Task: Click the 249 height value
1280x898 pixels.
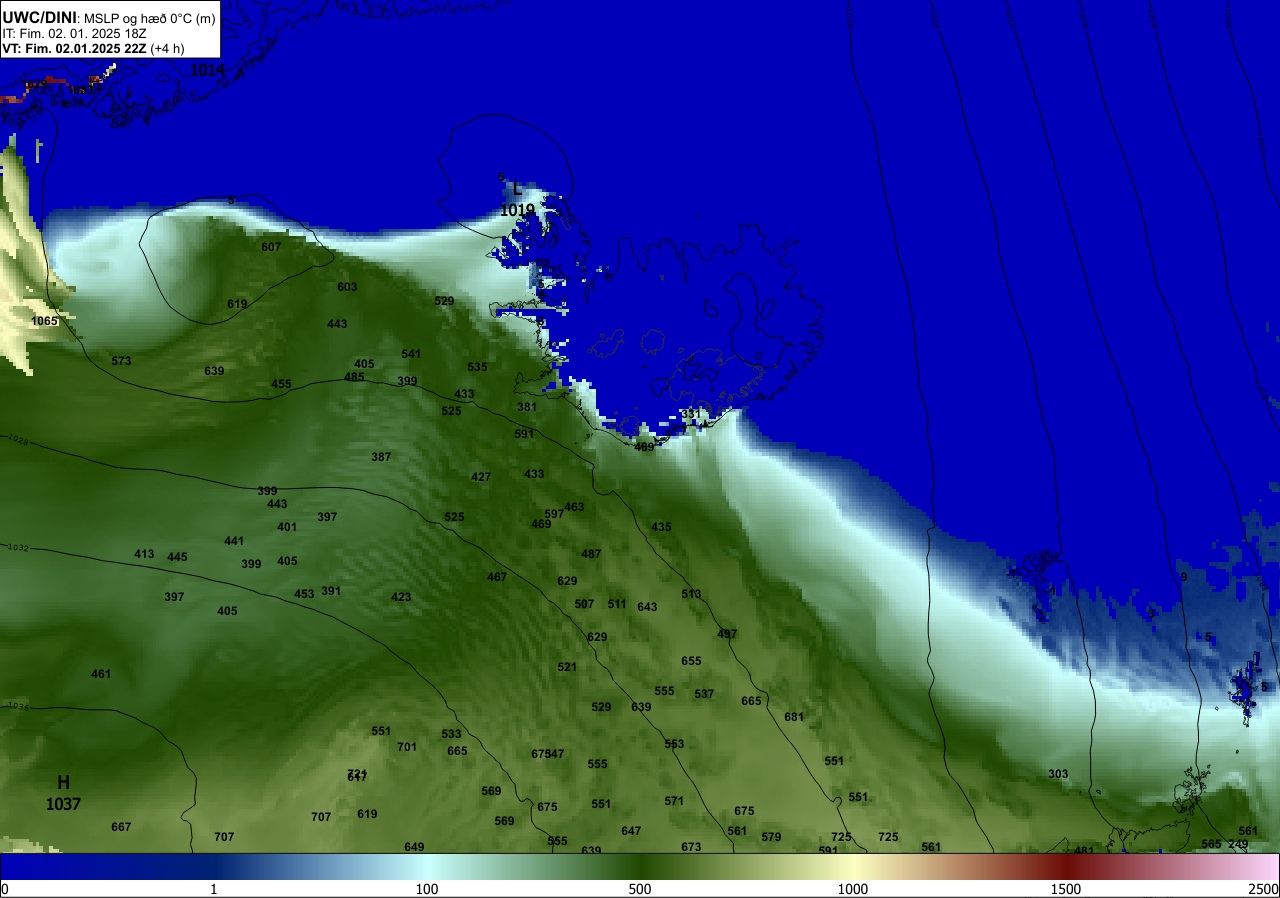Action: tap(1238, 844)
